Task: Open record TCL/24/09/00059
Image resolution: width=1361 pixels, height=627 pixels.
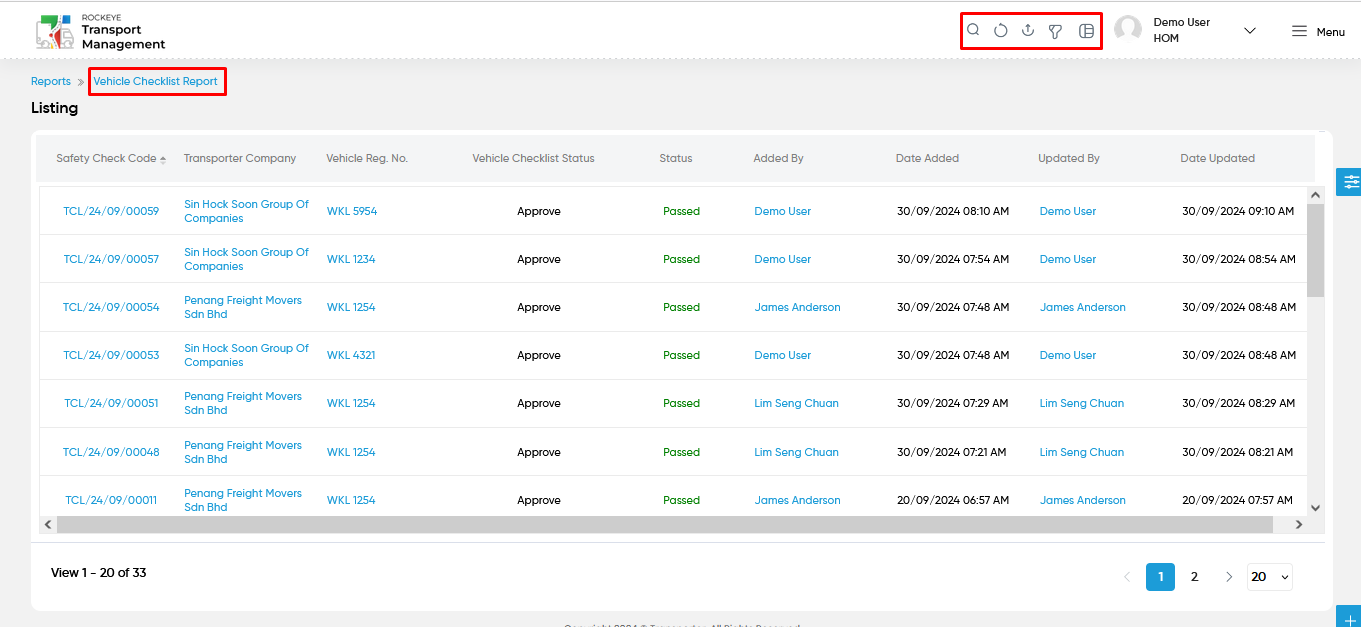Action: tap(111, 211)
